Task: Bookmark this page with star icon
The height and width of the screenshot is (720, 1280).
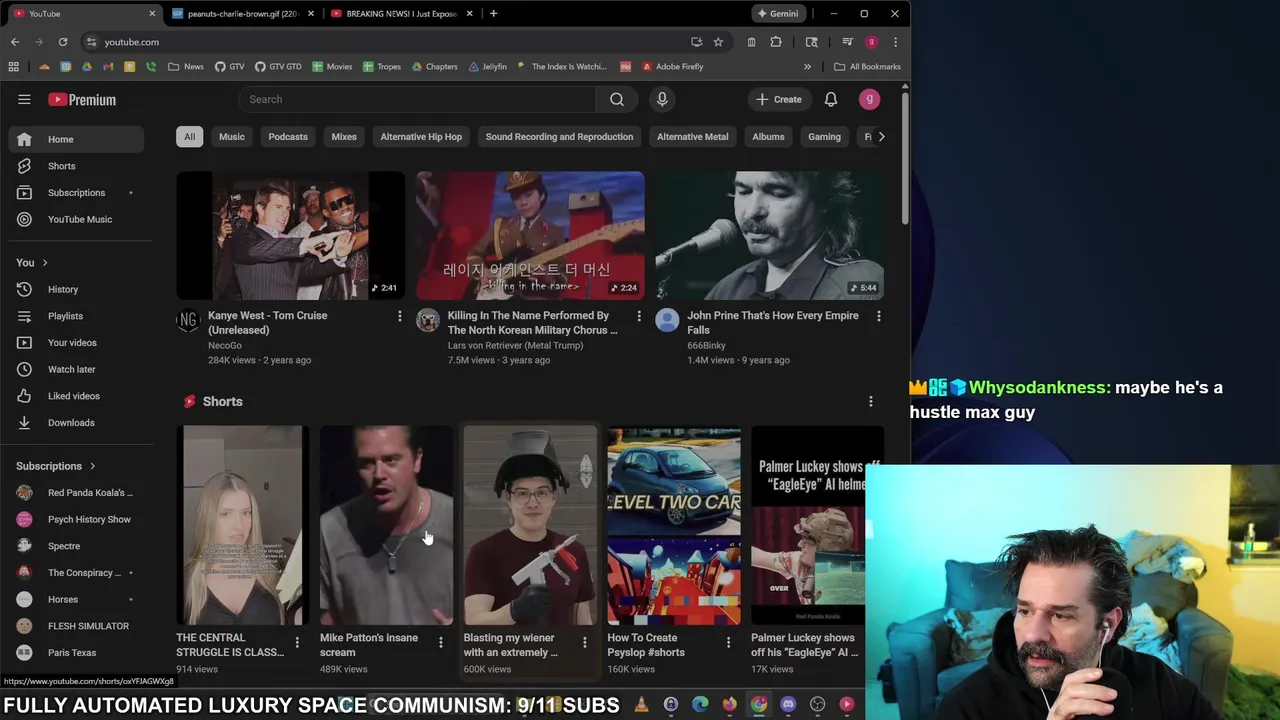Action: pyautogui.click(x=718, y=42)
